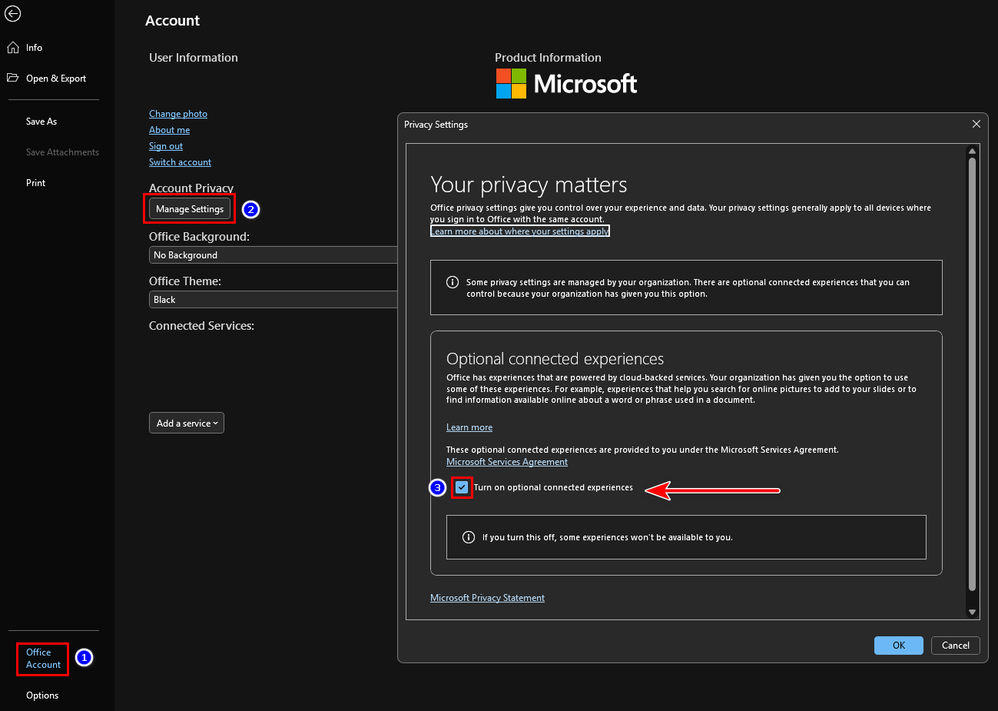Image resolution: width=998 pixels, height=711 pixels.
Task: Open the Info page
Action: 33,48
